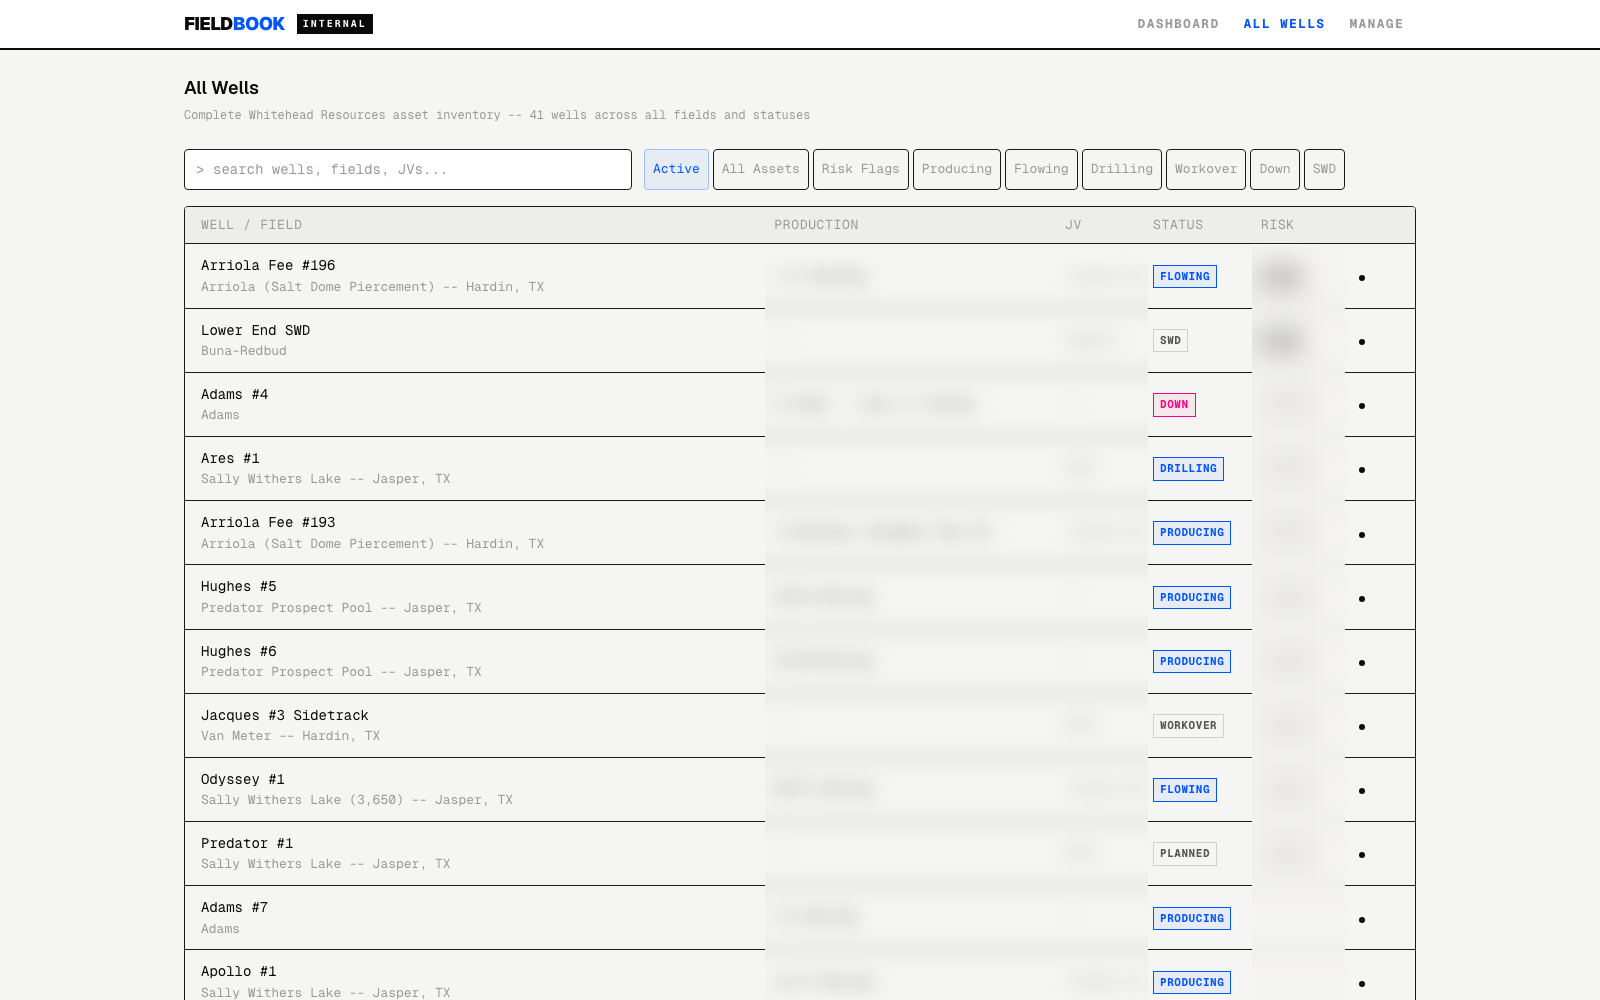Click the FIELDBOOK logo
This screenshot has height=1000, width=1600.
[235, 24]
